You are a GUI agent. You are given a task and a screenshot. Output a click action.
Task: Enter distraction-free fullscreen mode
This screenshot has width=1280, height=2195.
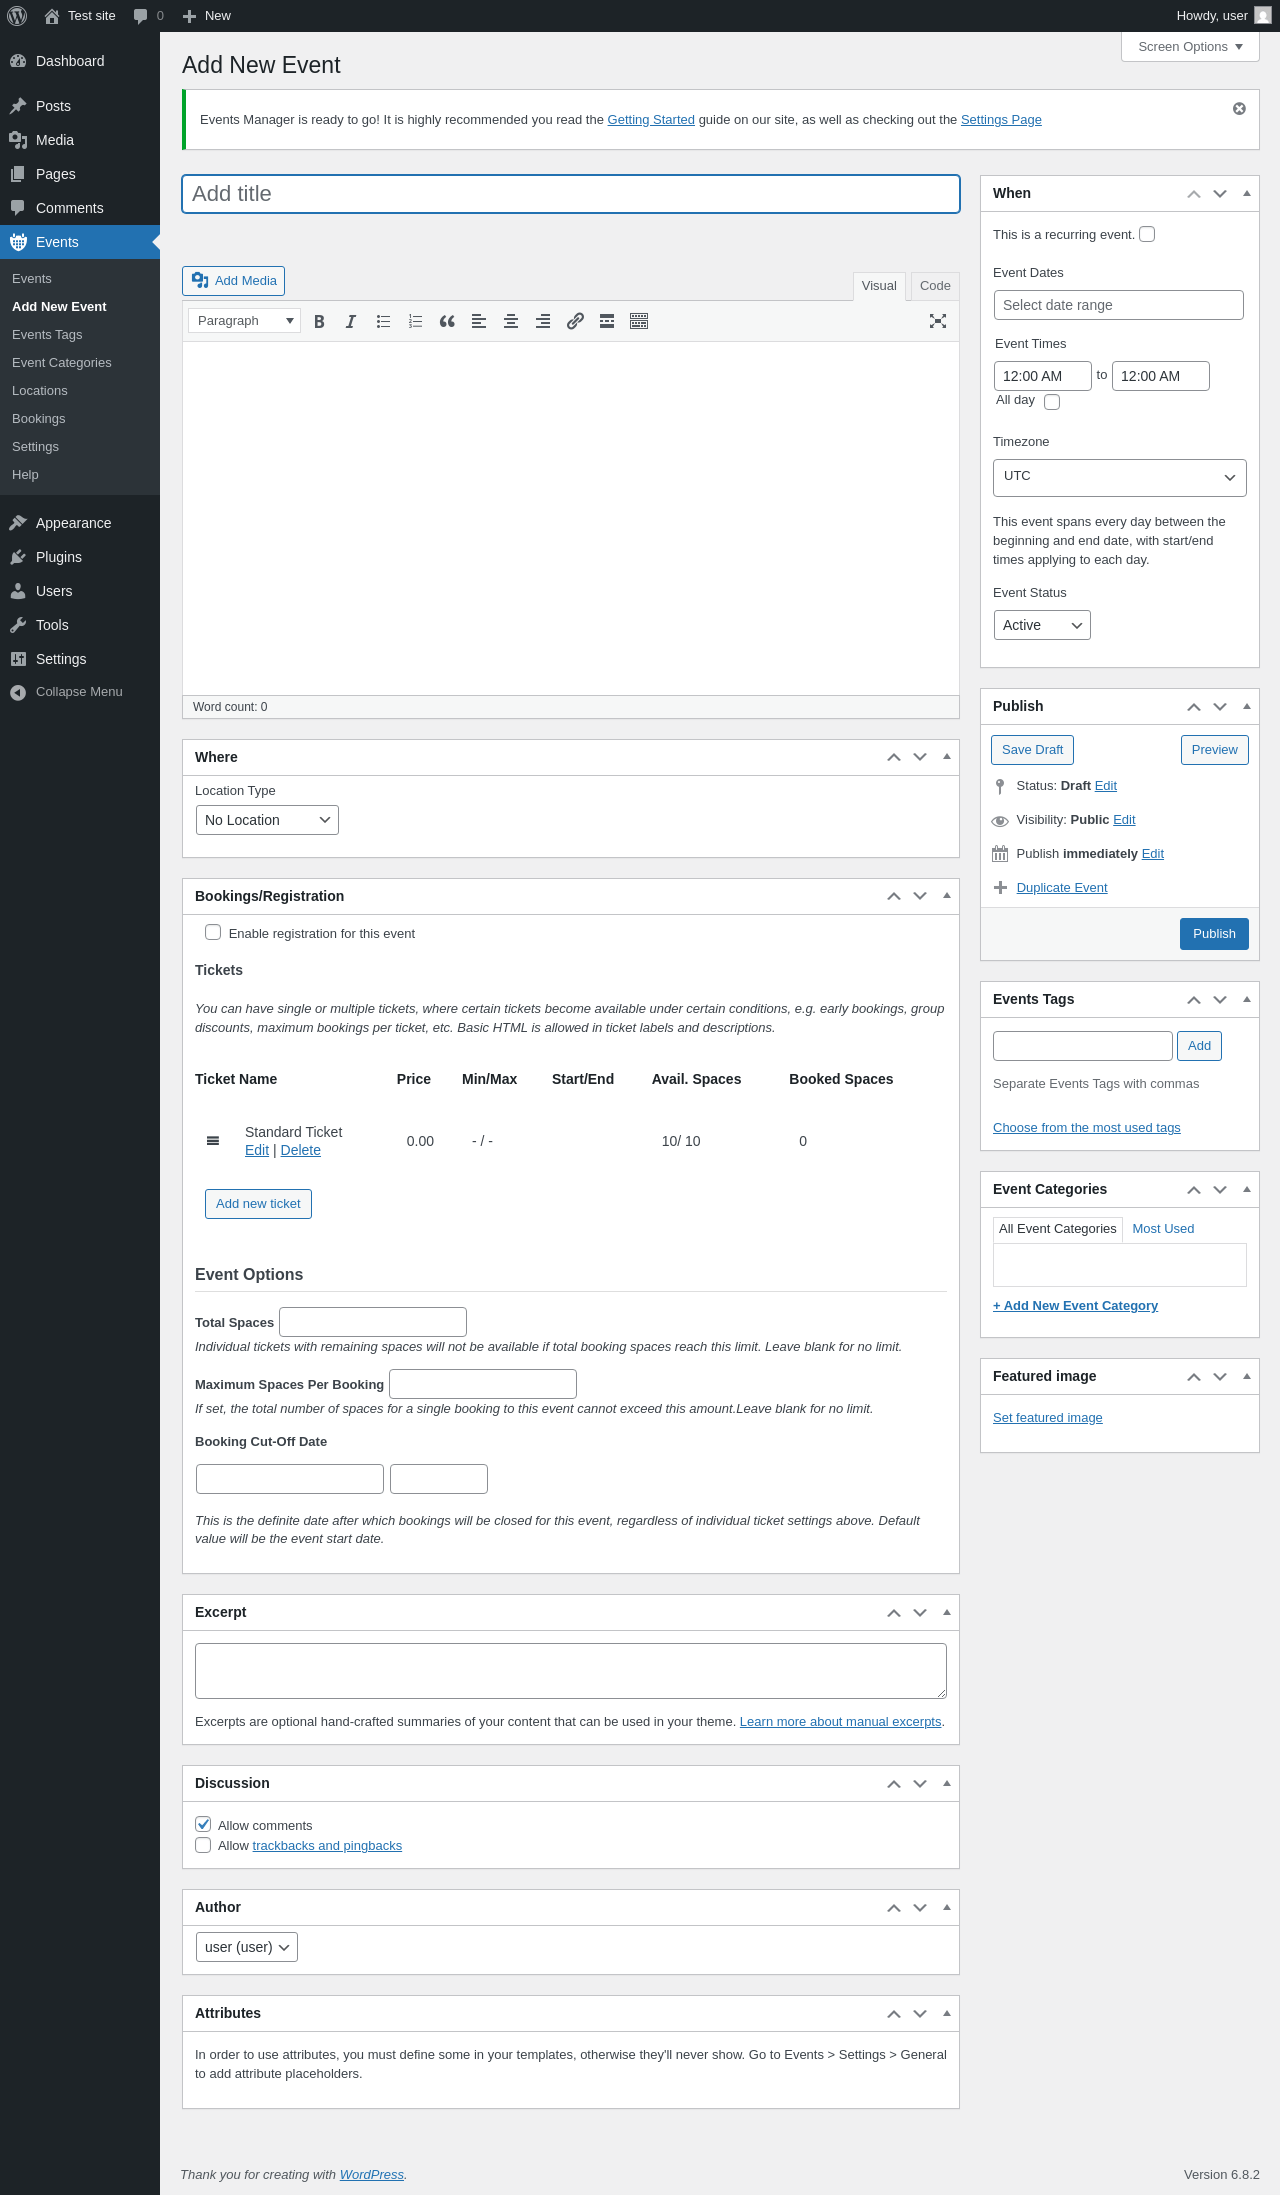[x=938, y=321]
